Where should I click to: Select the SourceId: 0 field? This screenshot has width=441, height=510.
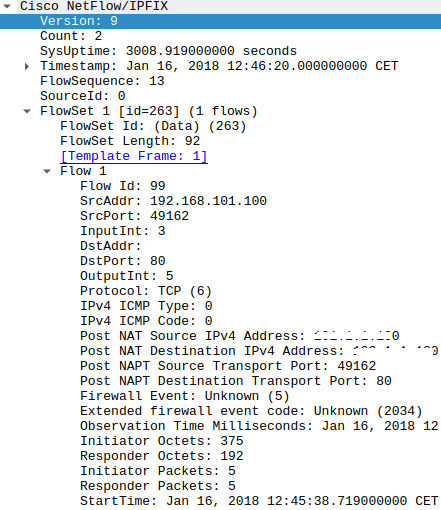pyautogui.click(x=220, y=96)
